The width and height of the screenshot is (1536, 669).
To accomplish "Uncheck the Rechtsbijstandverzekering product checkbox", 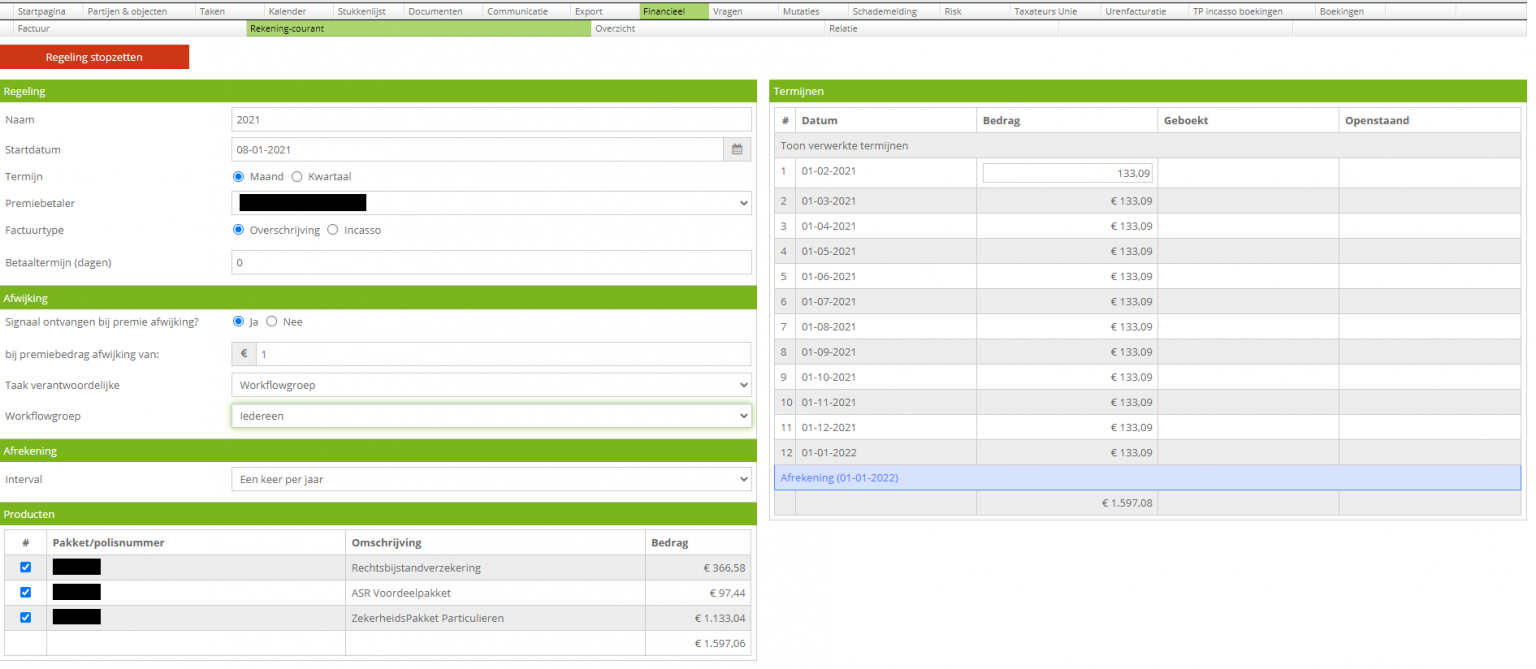I will (26, 568).
